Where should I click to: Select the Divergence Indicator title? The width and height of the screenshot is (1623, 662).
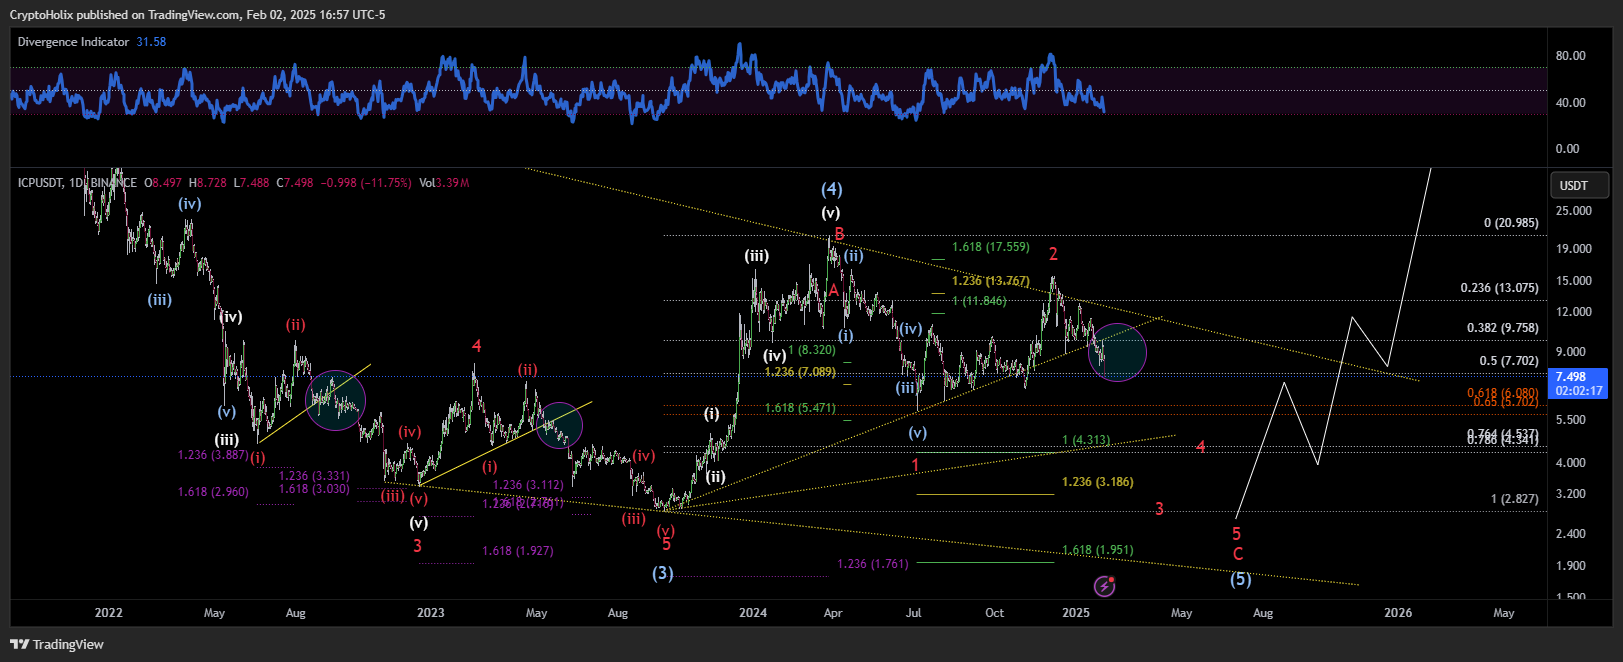point(73,42)
